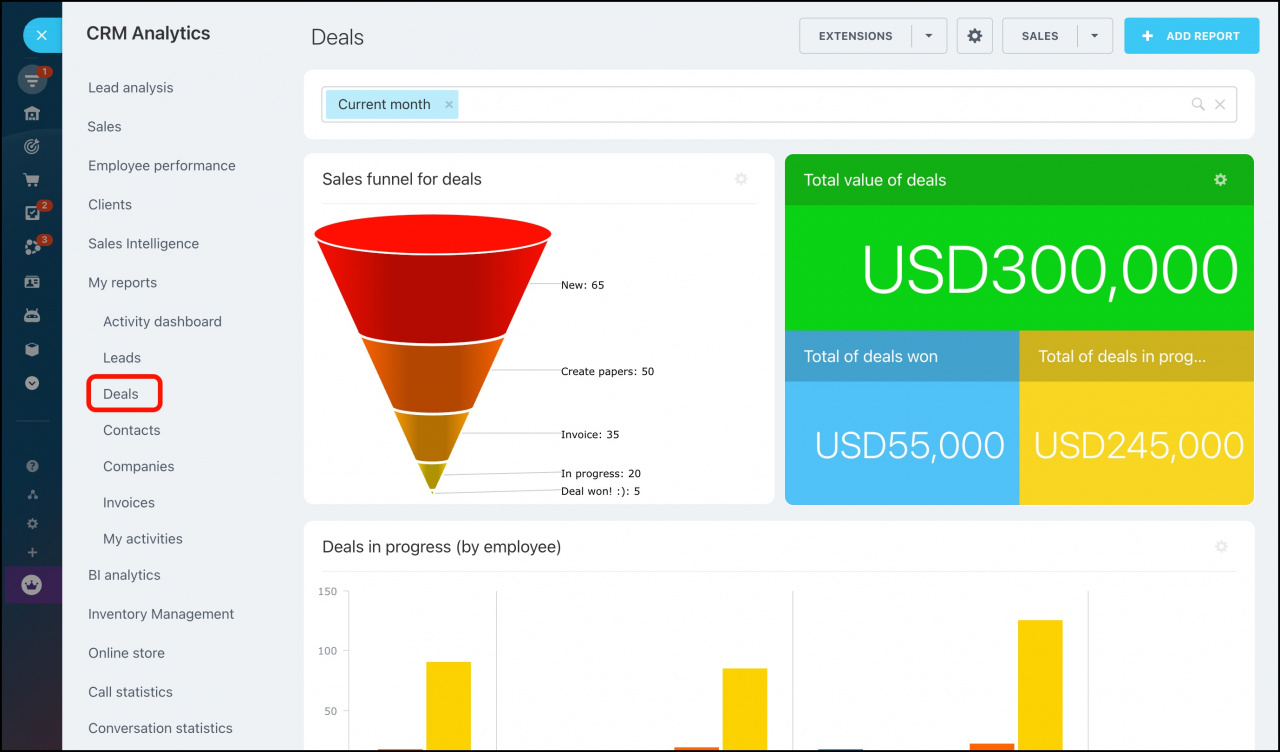The height and width of the screenshot is (752, 1280).
Task: Open Sales Intelligence section
Action: pos(143,244)
